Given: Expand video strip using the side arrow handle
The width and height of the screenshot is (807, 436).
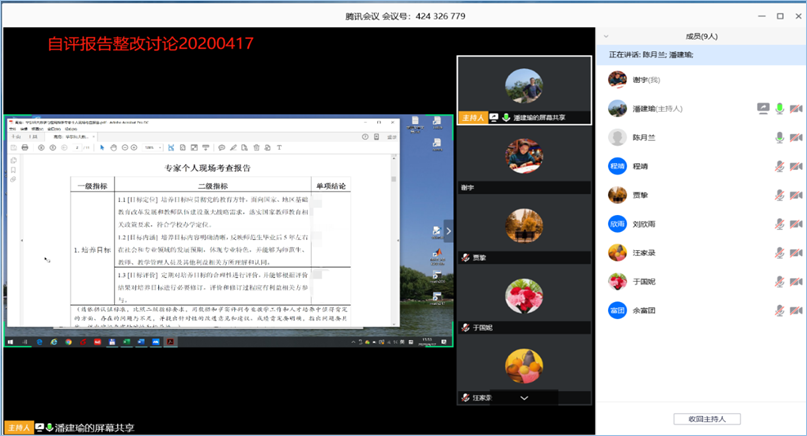Looking at the screenshot, I should [x=448, y=232].
